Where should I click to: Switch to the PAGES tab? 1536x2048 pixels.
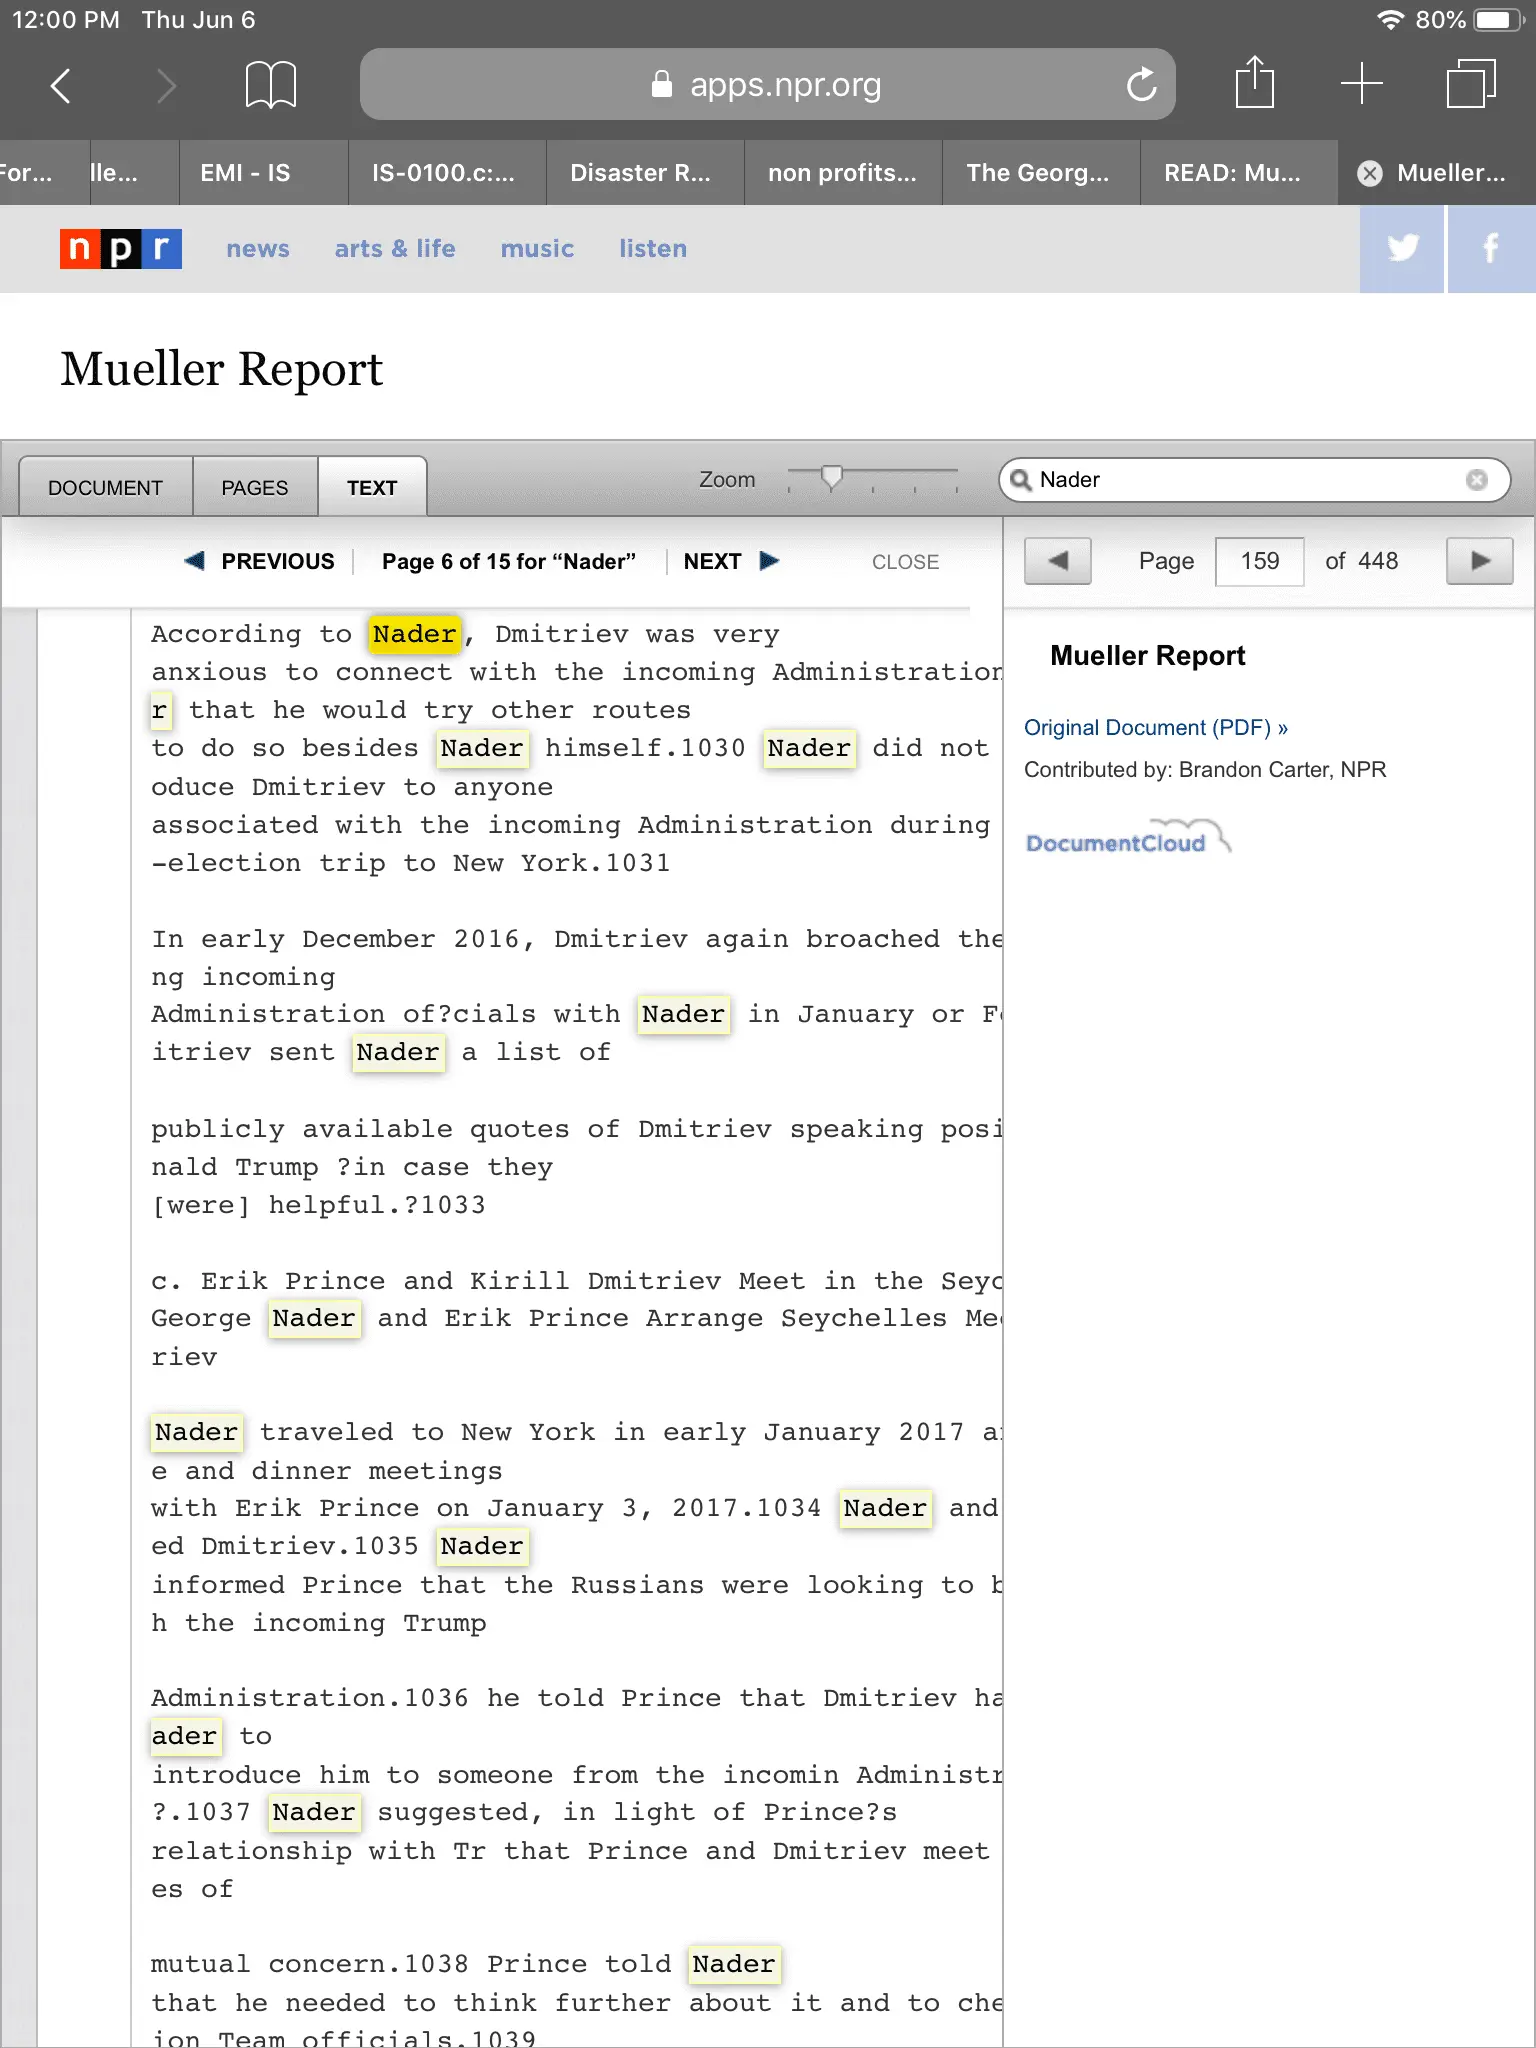tap(255, 488)
